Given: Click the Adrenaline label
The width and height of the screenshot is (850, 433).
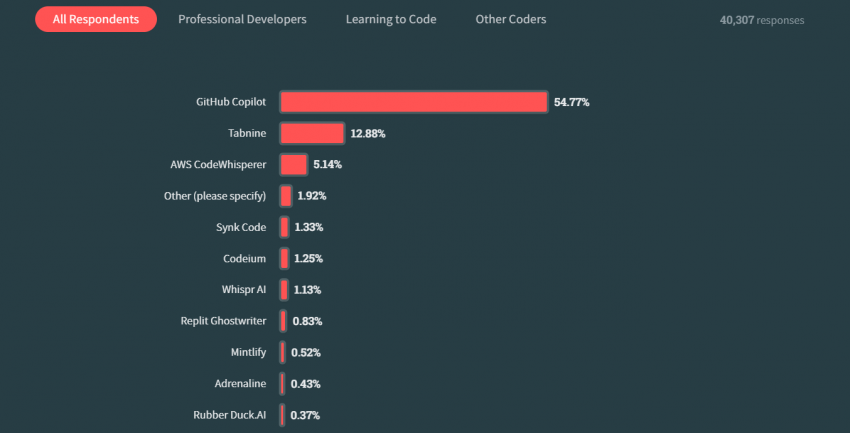Looking at the screenshot, I should point(239,384).
